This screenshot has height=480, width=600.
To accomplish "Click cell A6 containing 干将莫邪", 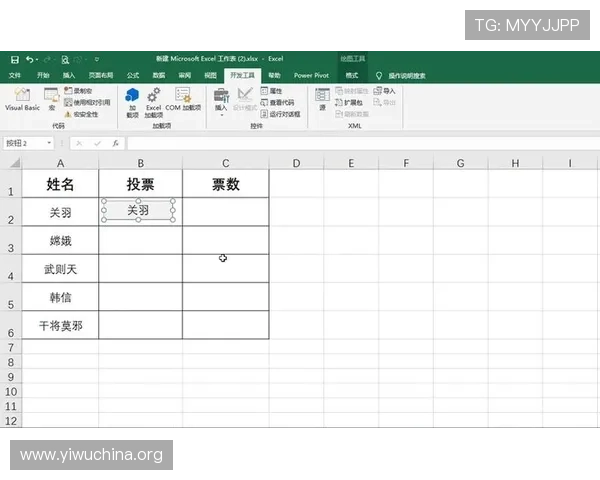I will 60,326.
